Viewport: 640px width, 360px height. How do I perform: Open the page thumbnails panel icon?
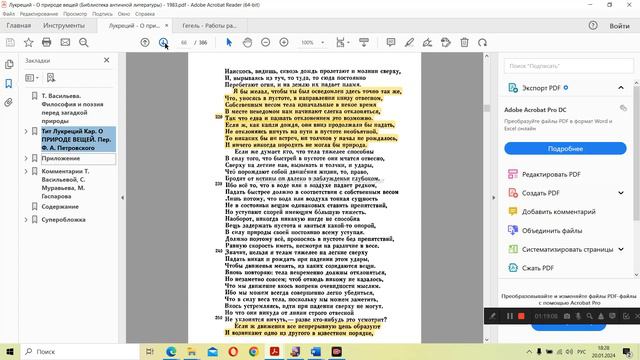pos(9,64)
